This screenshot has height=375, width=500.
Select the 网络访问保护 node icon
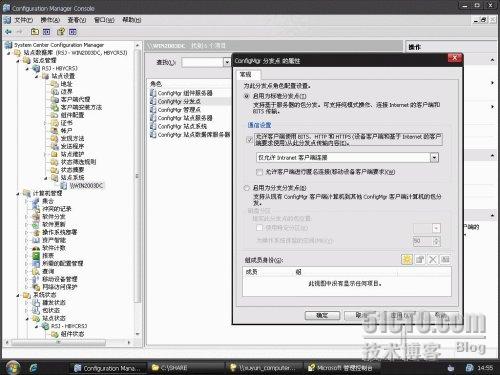point(36,287)
